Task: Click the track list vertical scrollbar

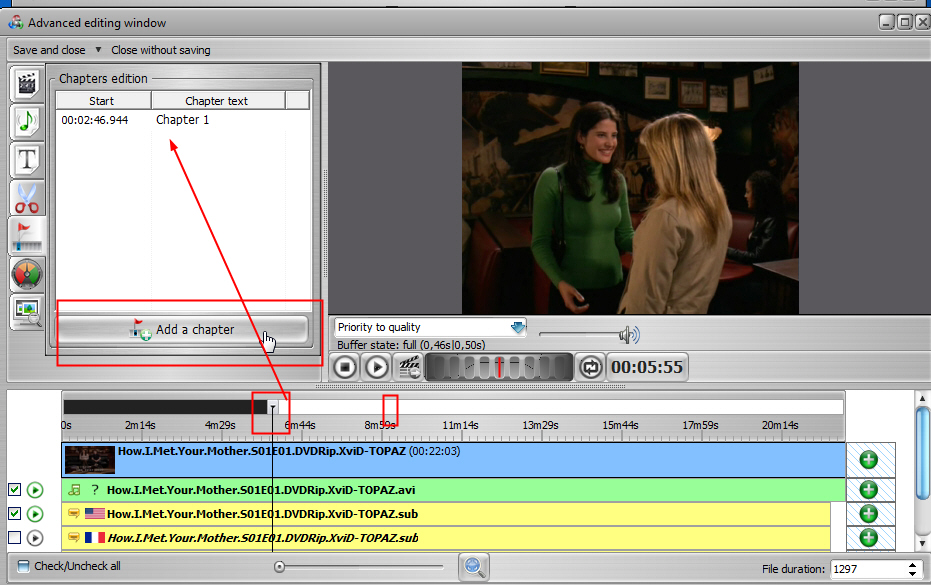Action: pos(922,454)
